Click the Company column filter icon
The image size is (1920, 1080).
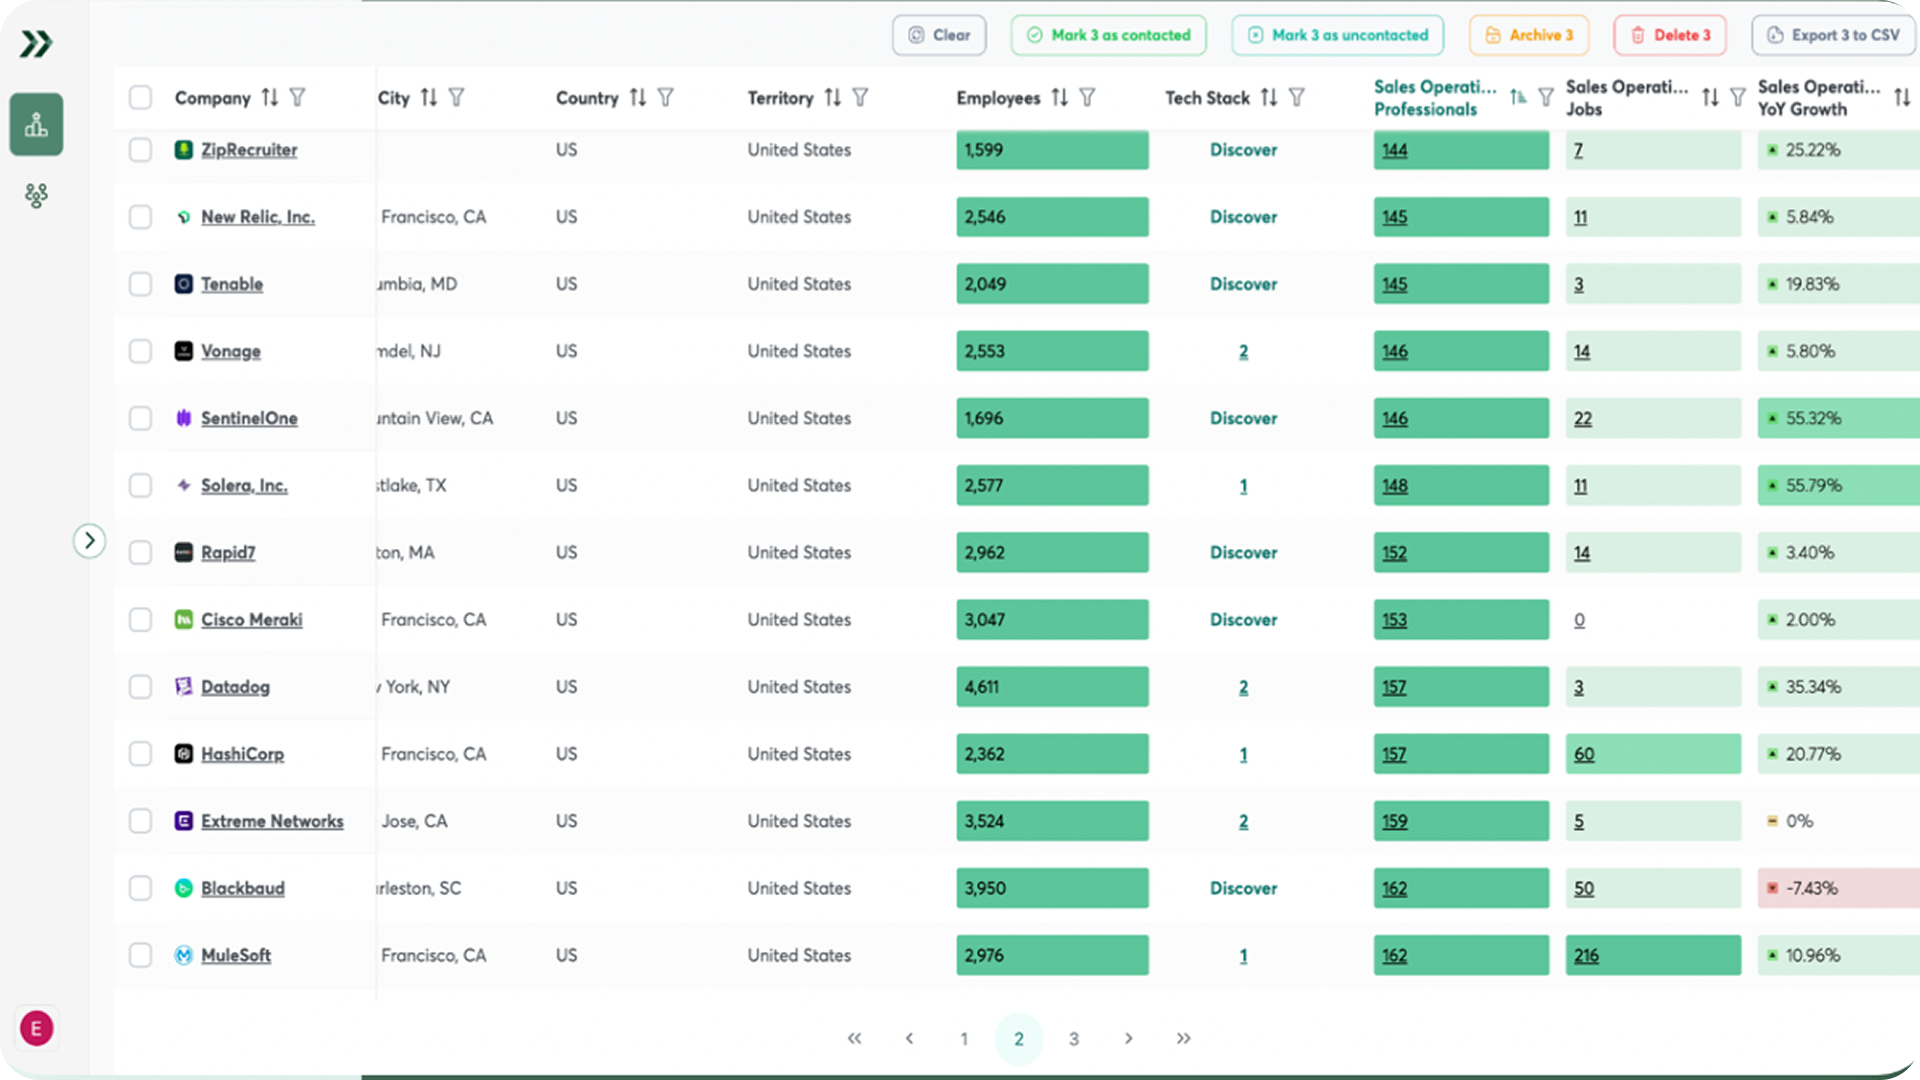pos(297,97)
